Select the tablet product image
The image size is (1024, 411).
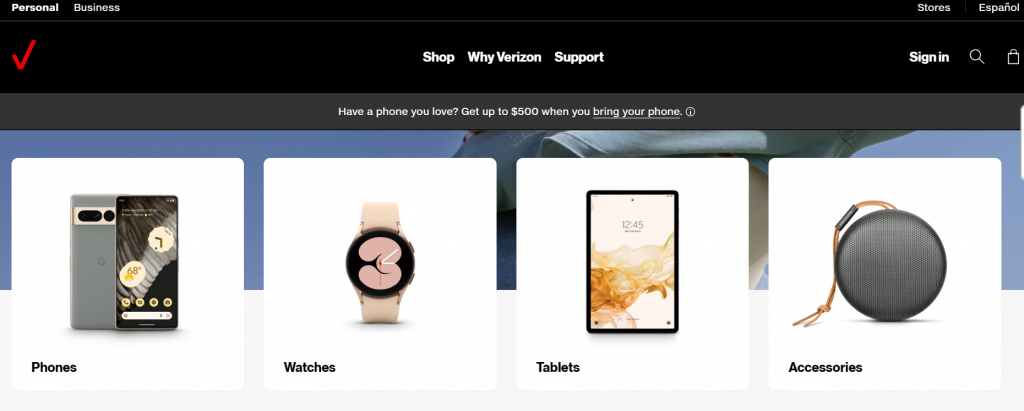click(x=632, y=261)
